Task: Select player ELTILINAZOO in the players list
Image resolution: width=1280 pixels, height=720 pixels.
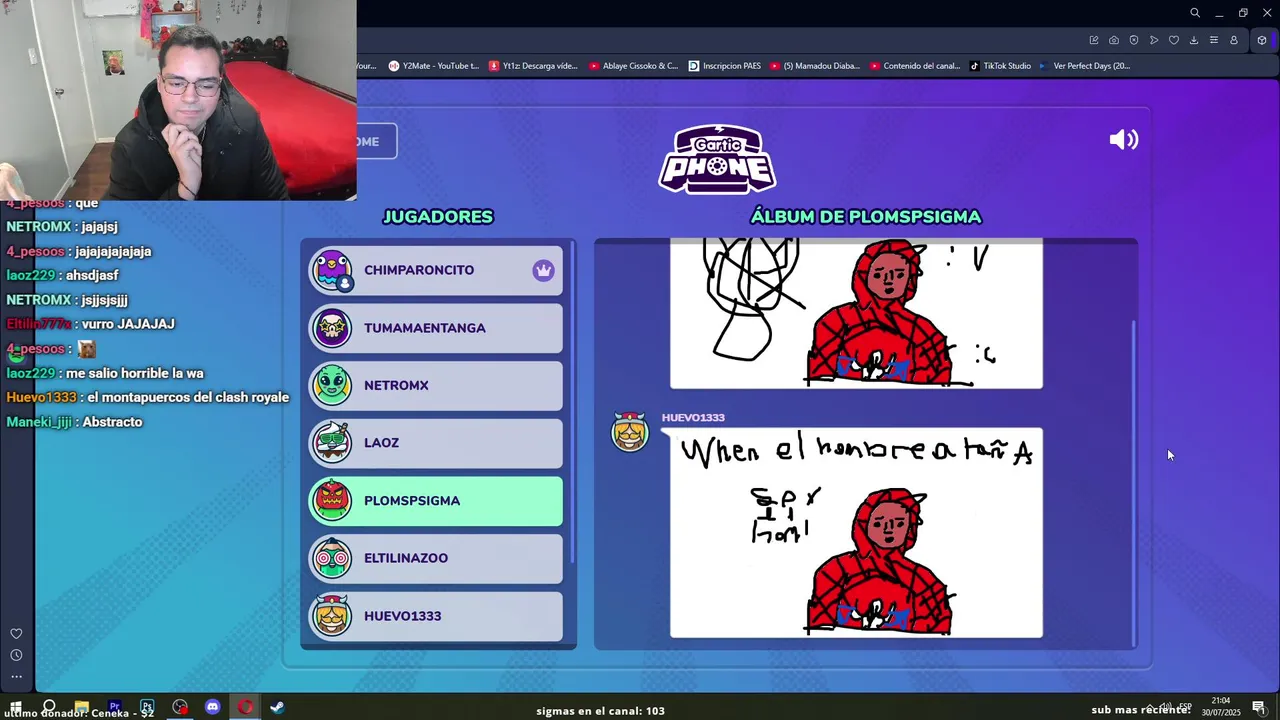Action: [x=435, y=558]
